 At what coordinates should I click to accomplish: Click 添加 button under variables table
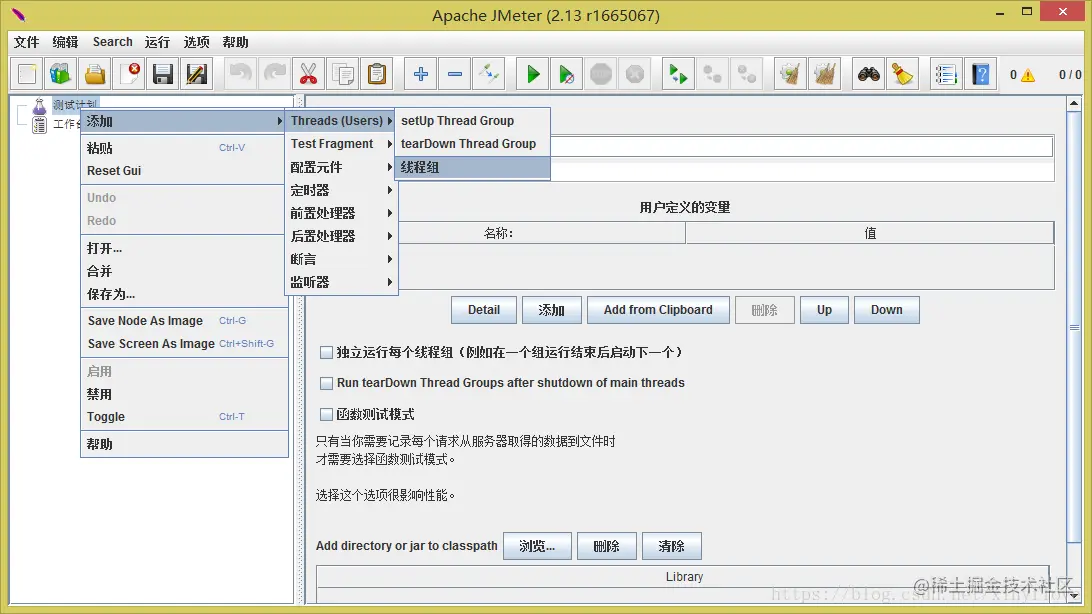[552, 310]
